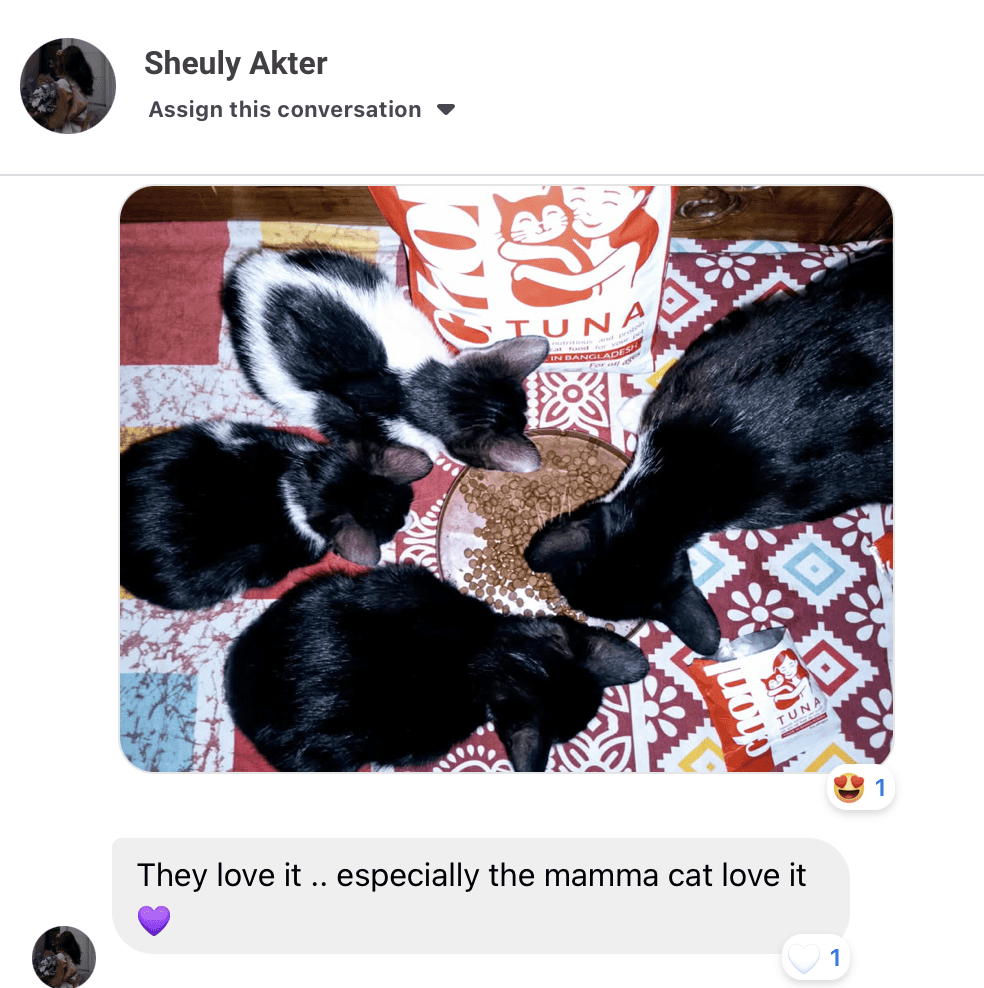984x988 pixels.
Task: View reaction count beside heart-eyes emoji
Action: (880, 788)
